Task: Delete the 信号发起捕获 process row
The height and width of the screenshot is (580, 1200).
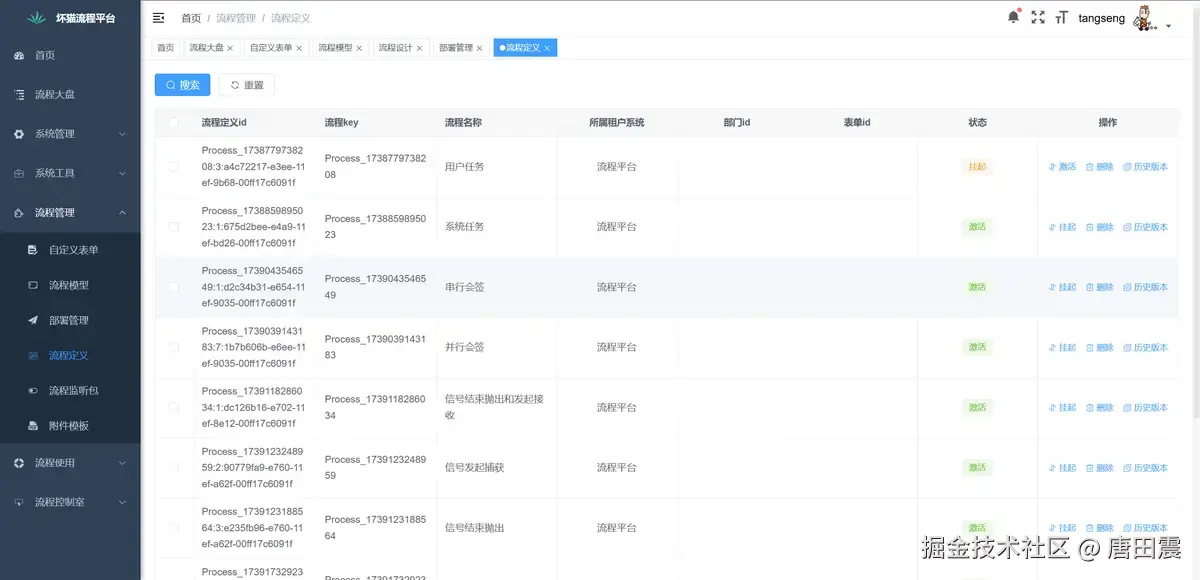Action: pos(1099,467)
